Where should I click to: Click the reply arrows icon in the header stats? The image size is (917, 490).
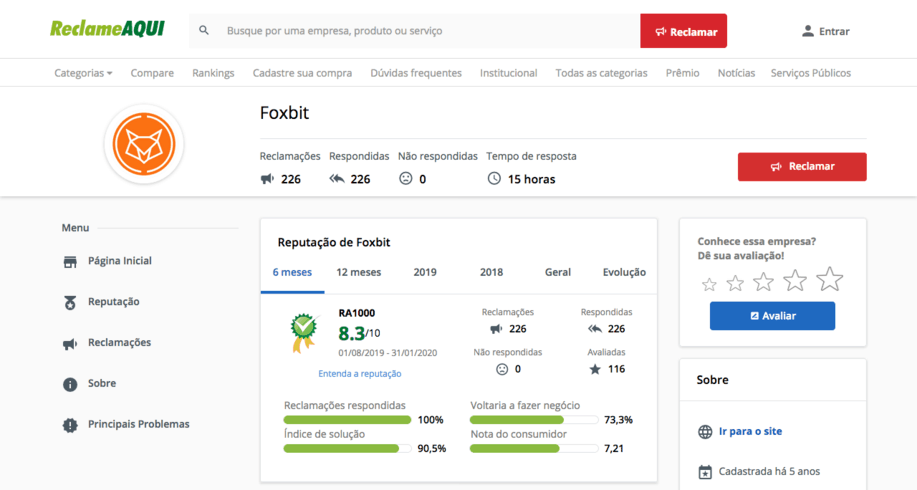coord(337,178)
